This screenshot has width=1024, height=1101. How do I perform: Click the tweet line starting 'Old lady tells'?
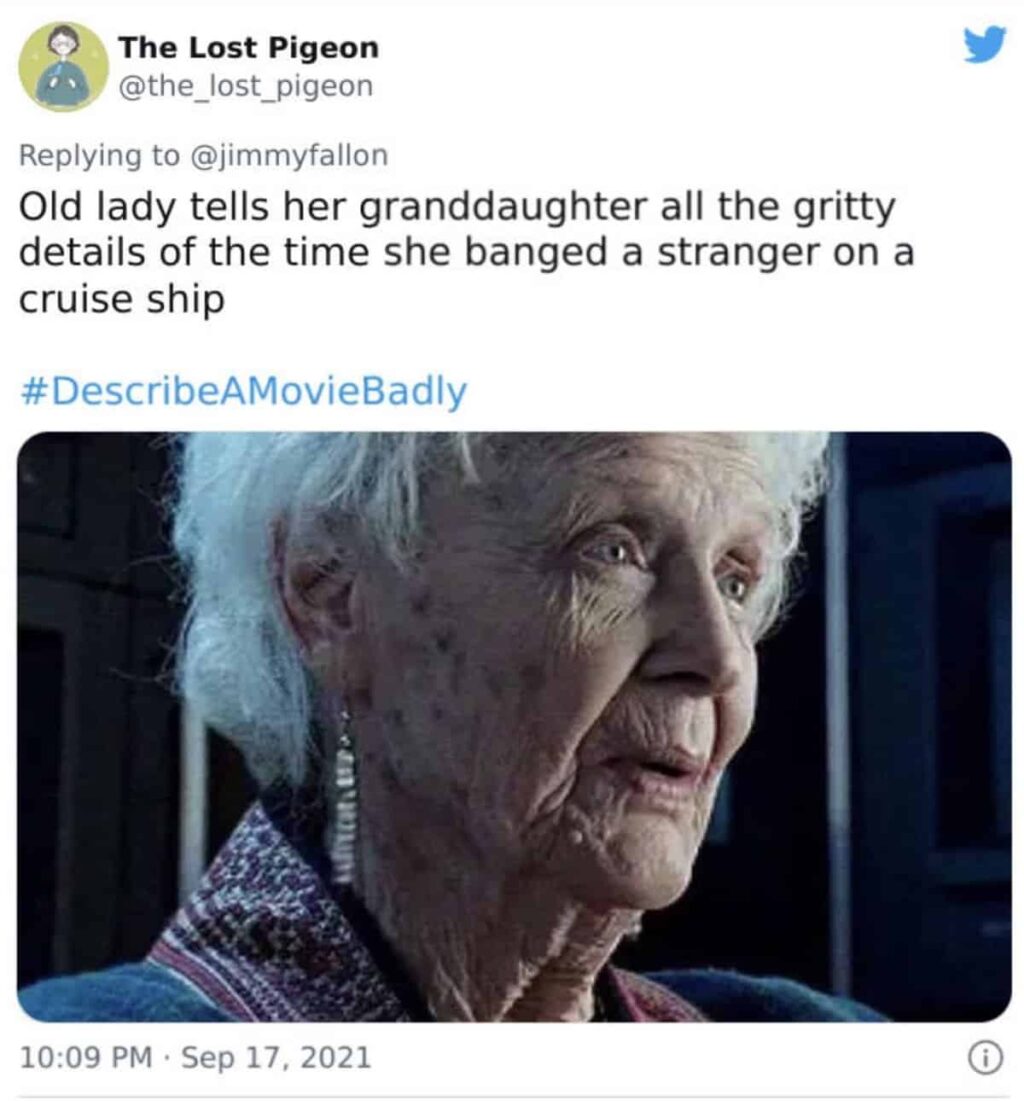(x=457, y=208)
